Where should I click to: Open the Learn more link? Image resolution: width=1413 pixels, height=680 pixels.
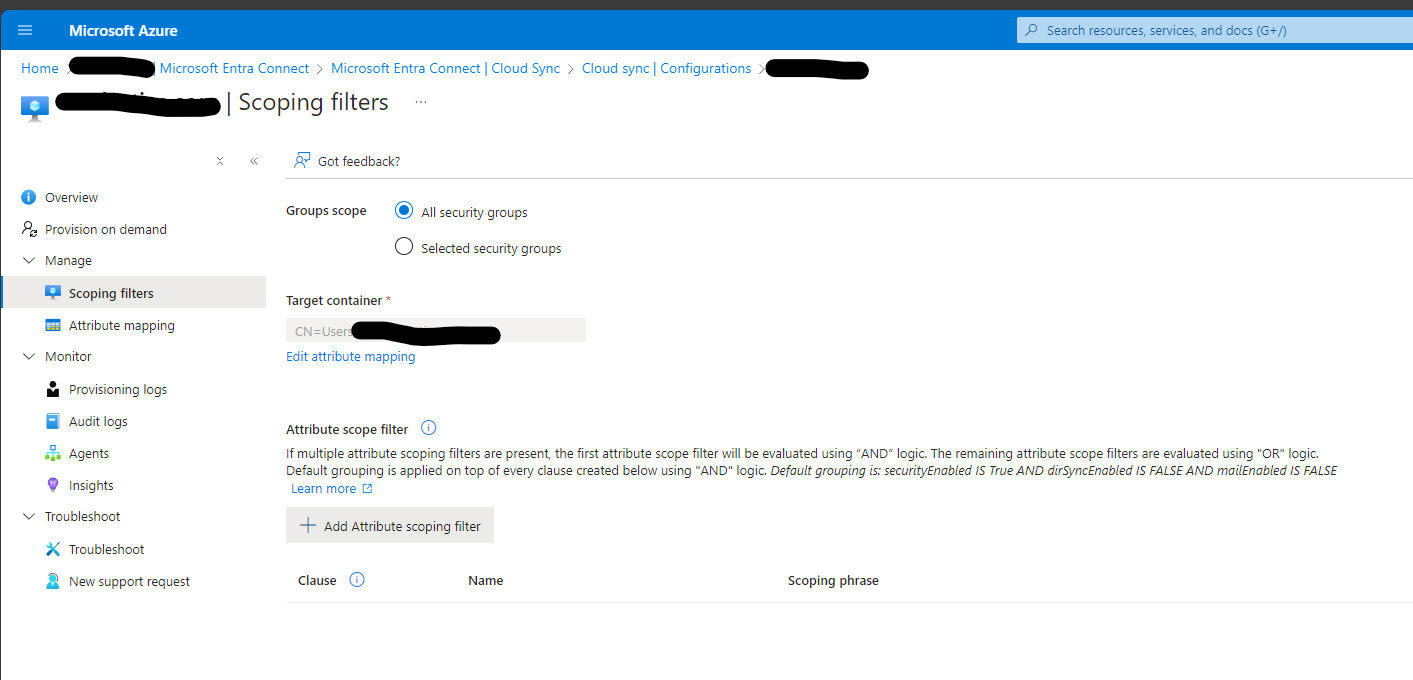coord(323,489)
